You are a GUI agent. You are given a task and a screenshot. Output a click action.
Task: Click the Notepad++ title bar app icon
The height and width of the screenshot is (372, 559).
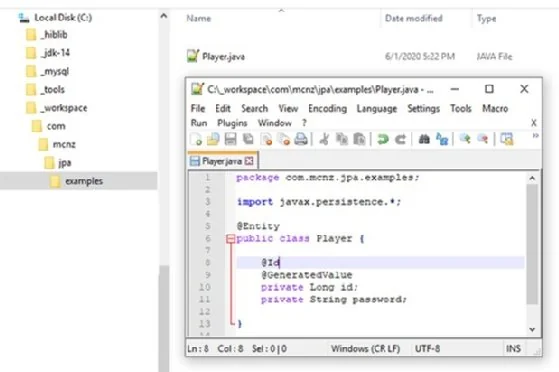pyautogui.click(x=197, y=89)
